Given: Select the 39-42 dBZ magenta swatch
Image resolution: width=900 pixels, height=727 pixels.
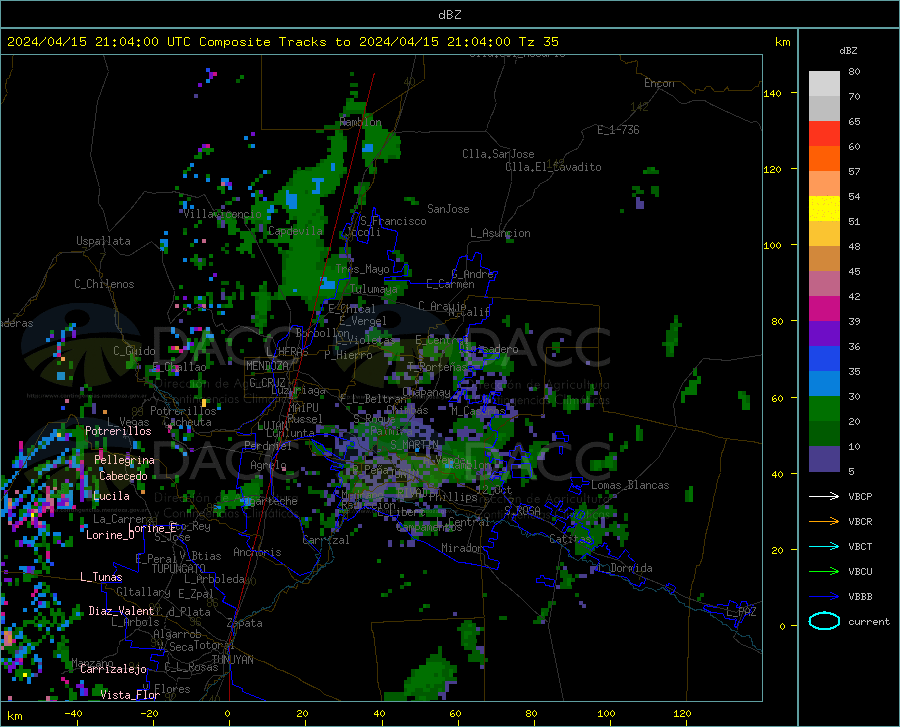Looking at the screenshot, I should [x=824, y=309].
